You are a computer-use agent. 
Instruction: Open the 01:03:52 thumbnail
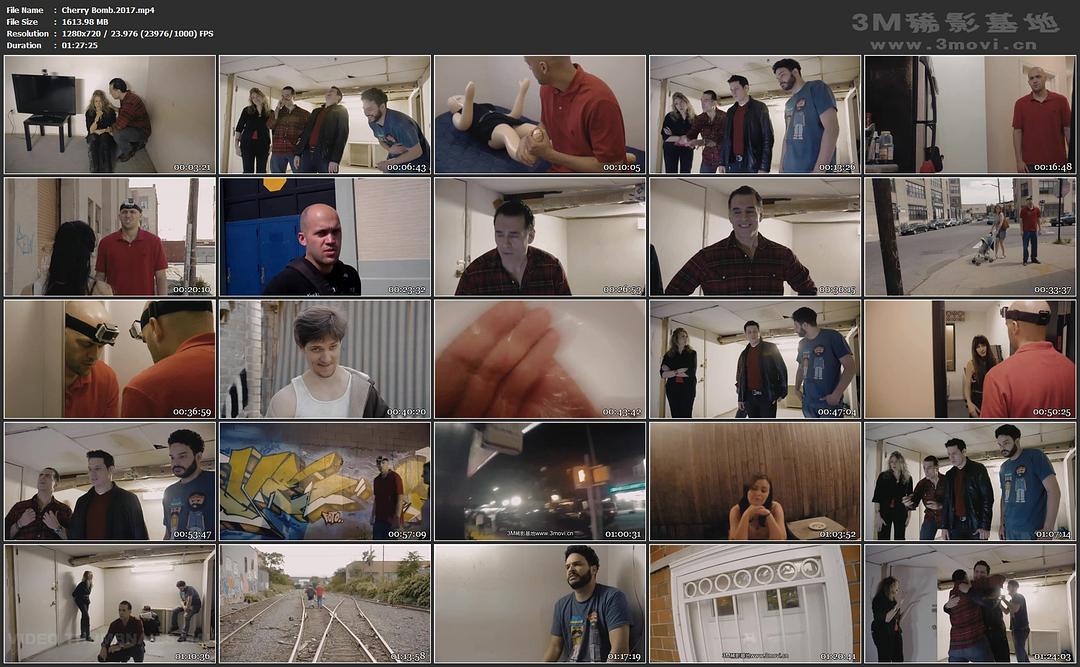(x=755, y=481)
